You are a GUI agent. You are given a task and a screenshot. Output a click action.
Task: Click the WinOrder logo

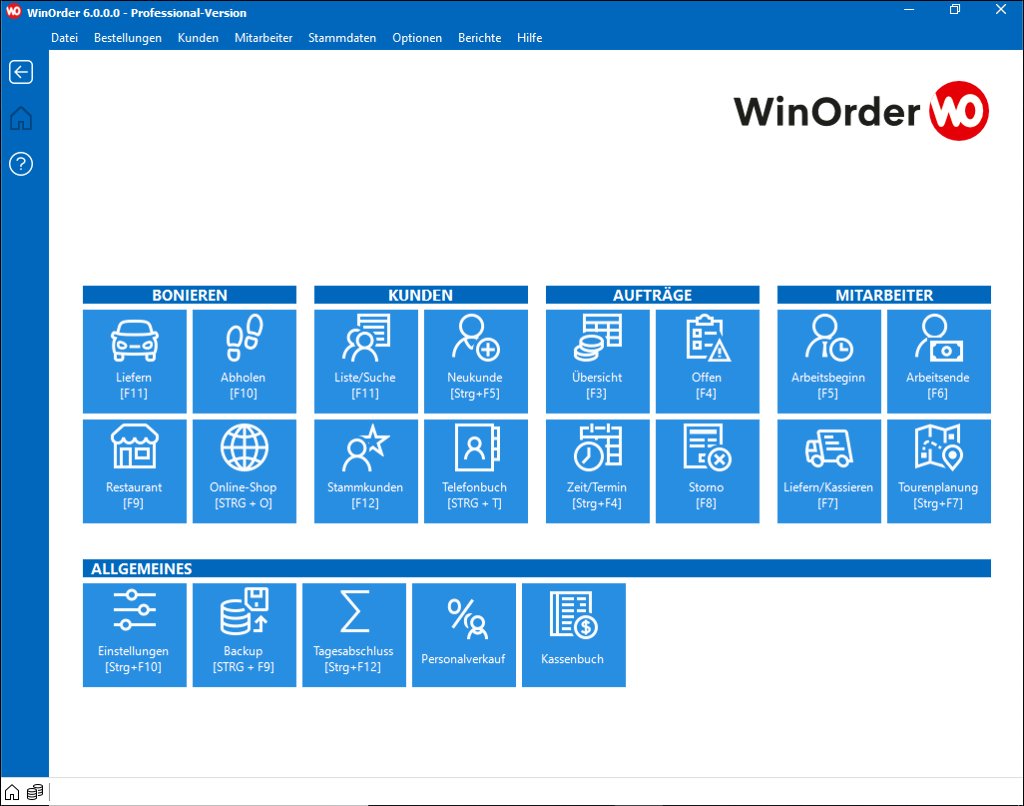click(861, 110)
